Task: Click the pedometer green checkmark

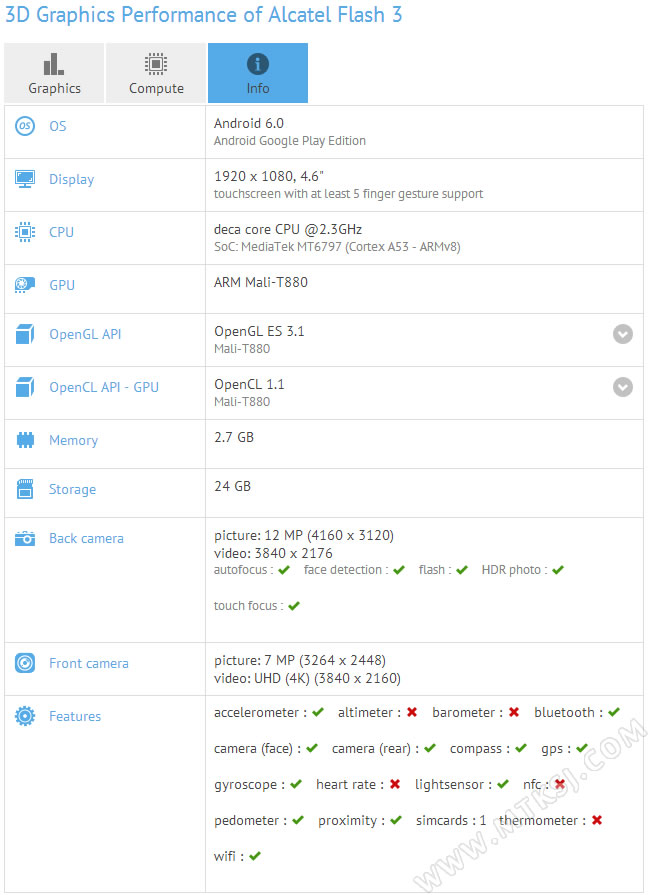Action: pyautogui.click(x=298, y=820)
